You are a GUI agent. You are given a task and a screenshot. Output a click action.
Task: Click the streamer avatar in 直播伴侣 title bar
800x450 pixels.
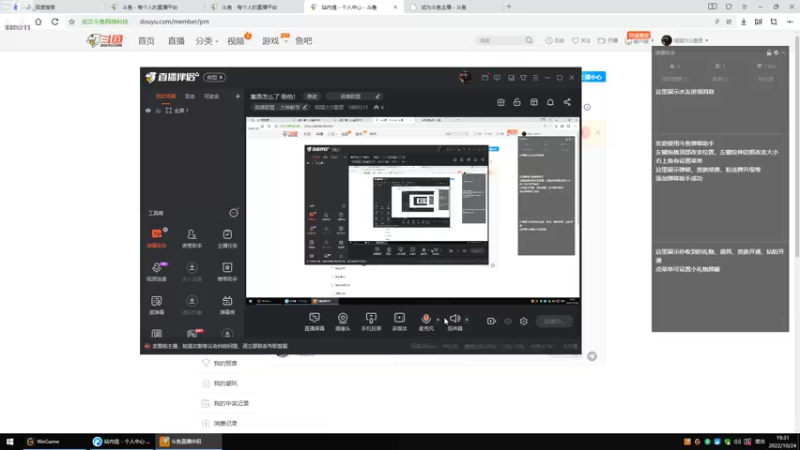pos(465,78)
